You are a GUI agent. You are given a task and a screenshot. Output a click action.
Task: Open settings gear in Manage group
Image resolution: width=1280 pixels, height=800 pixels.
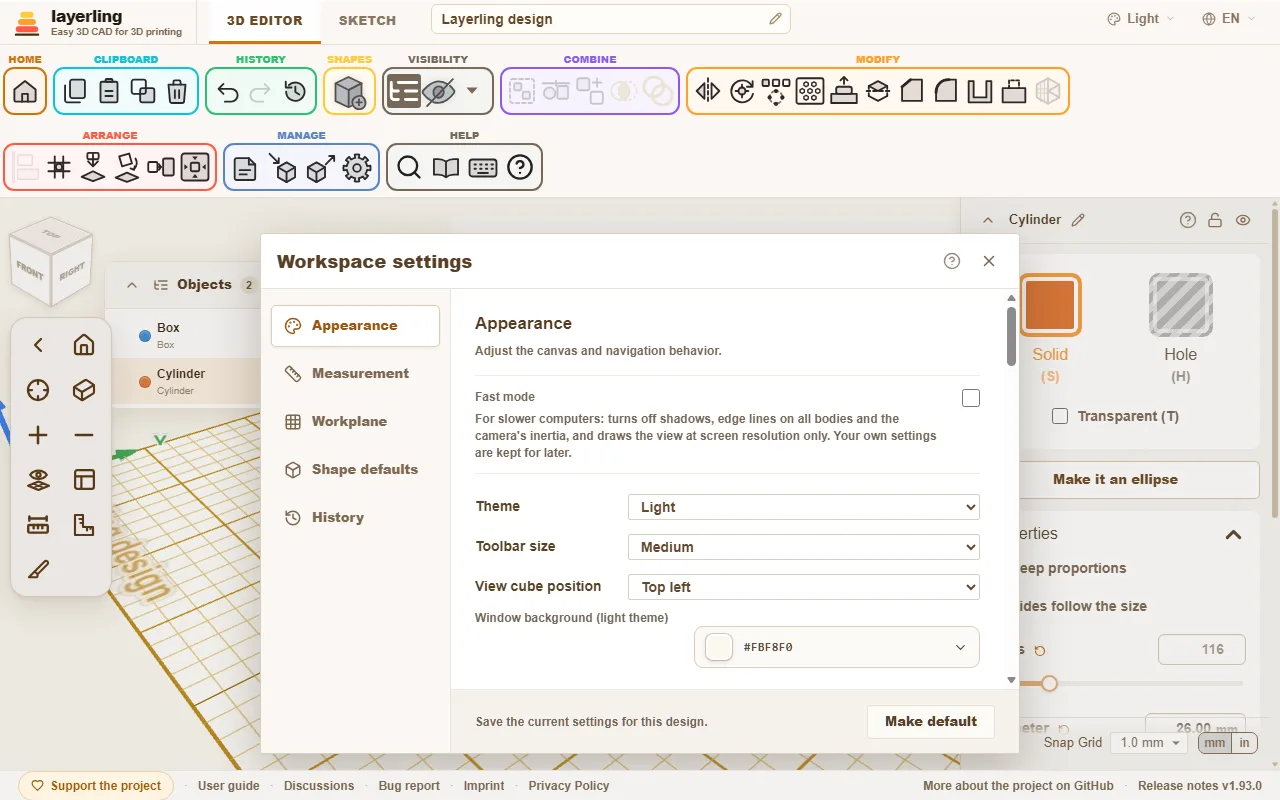click(357, 167)
